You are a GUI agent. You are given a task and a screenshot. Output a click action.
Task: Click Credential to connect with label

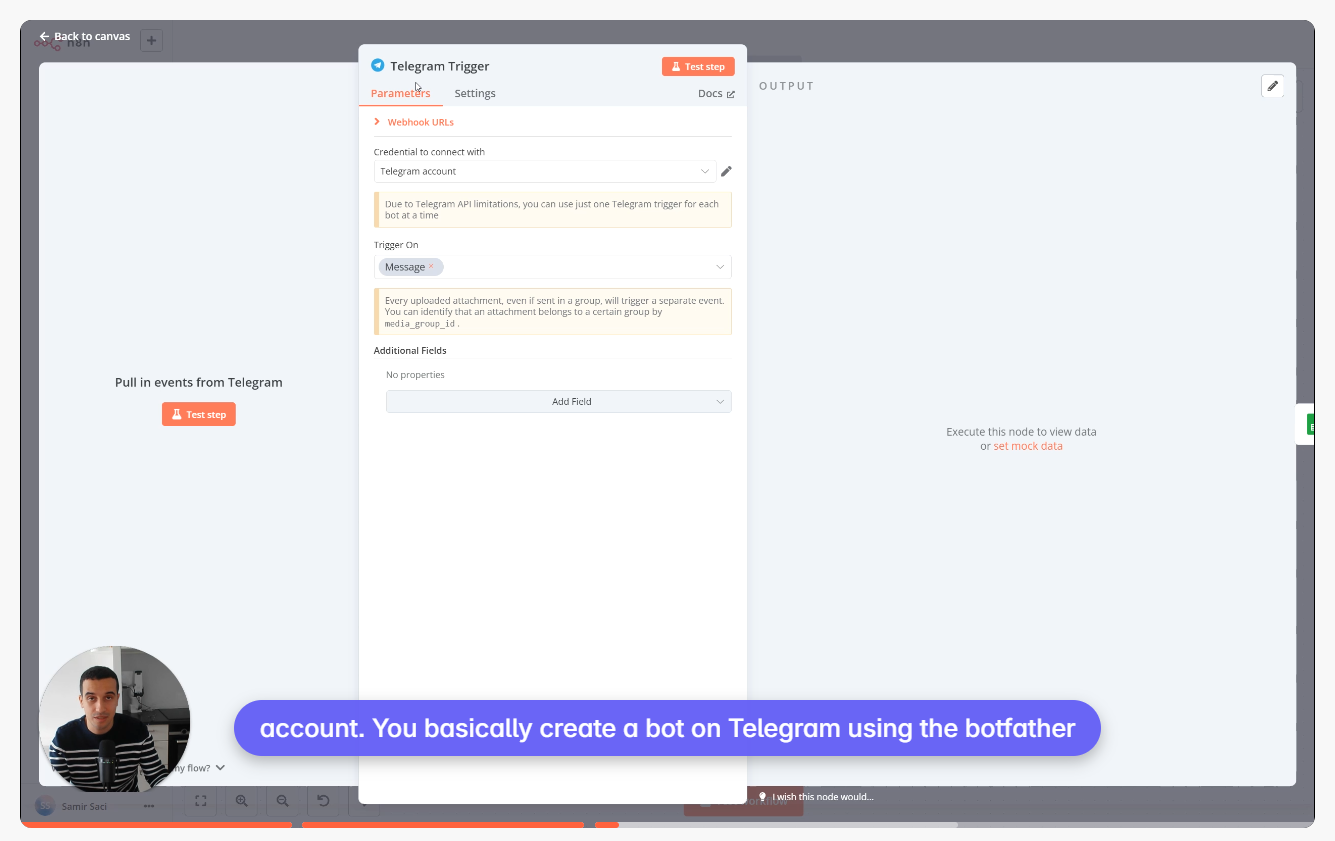coord(429,152)
